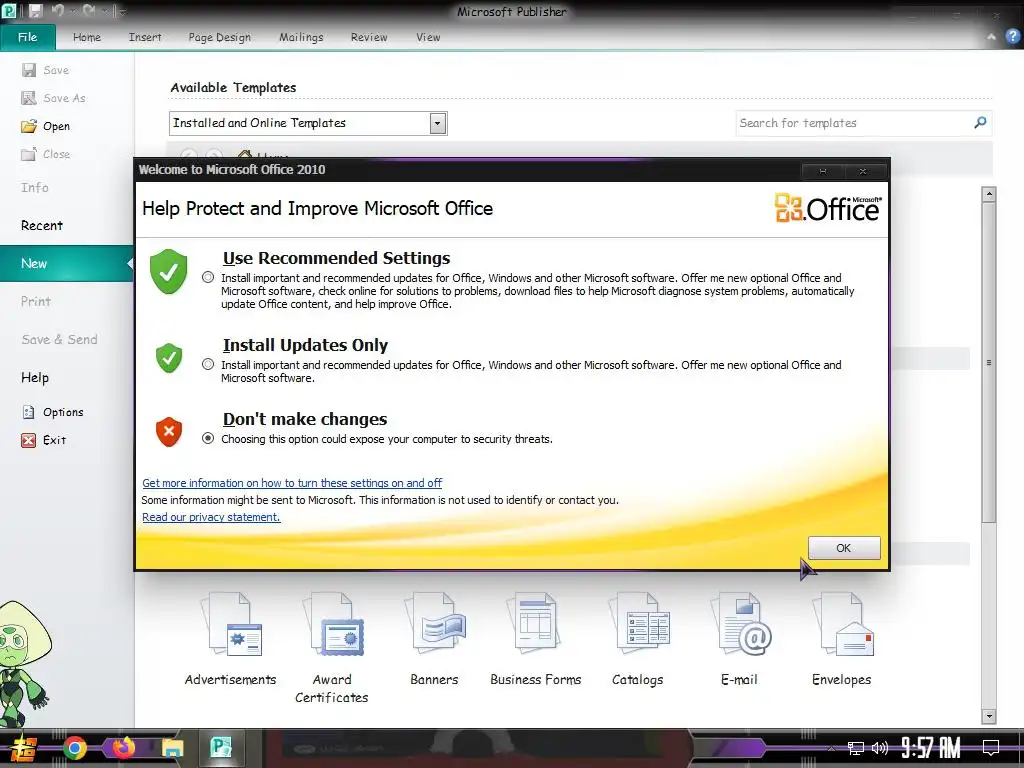The height and width of the screenshot is (768, 1024).
Task: Minimize the ribbon with the caret icon
Action: click(991, 37)
